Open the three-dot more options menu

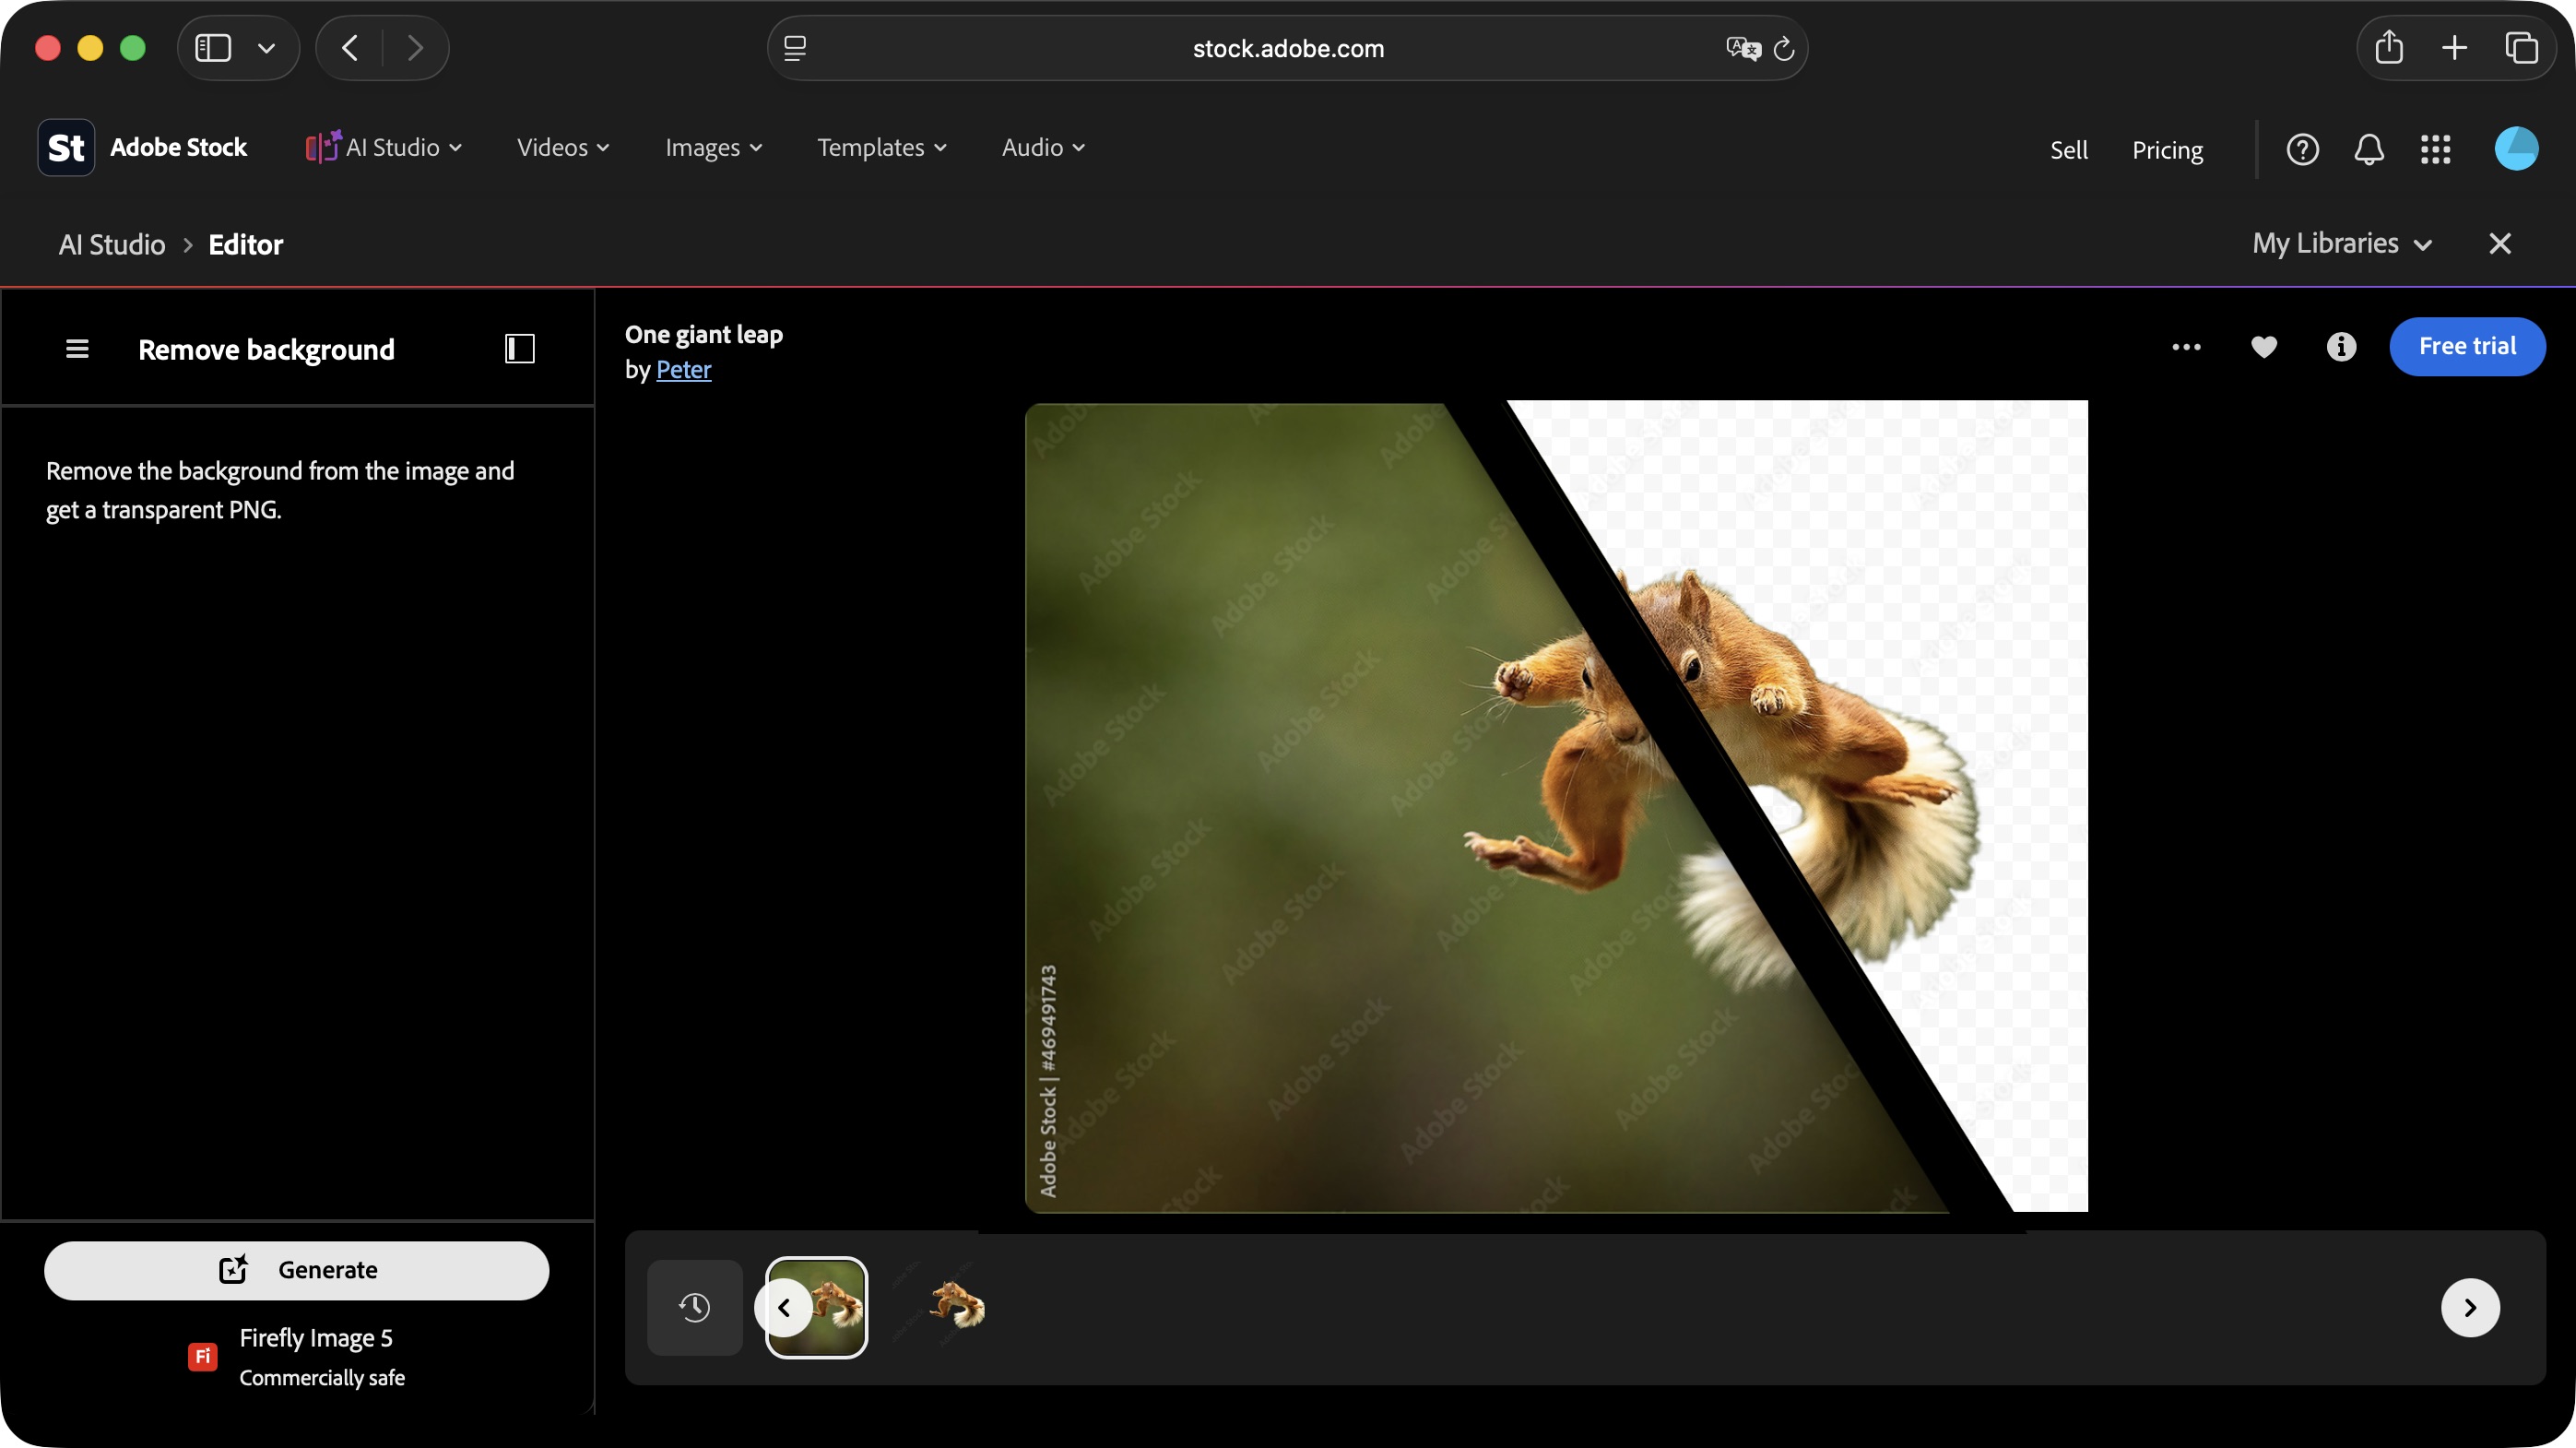pyautogui.click(x=2186, y=347)
